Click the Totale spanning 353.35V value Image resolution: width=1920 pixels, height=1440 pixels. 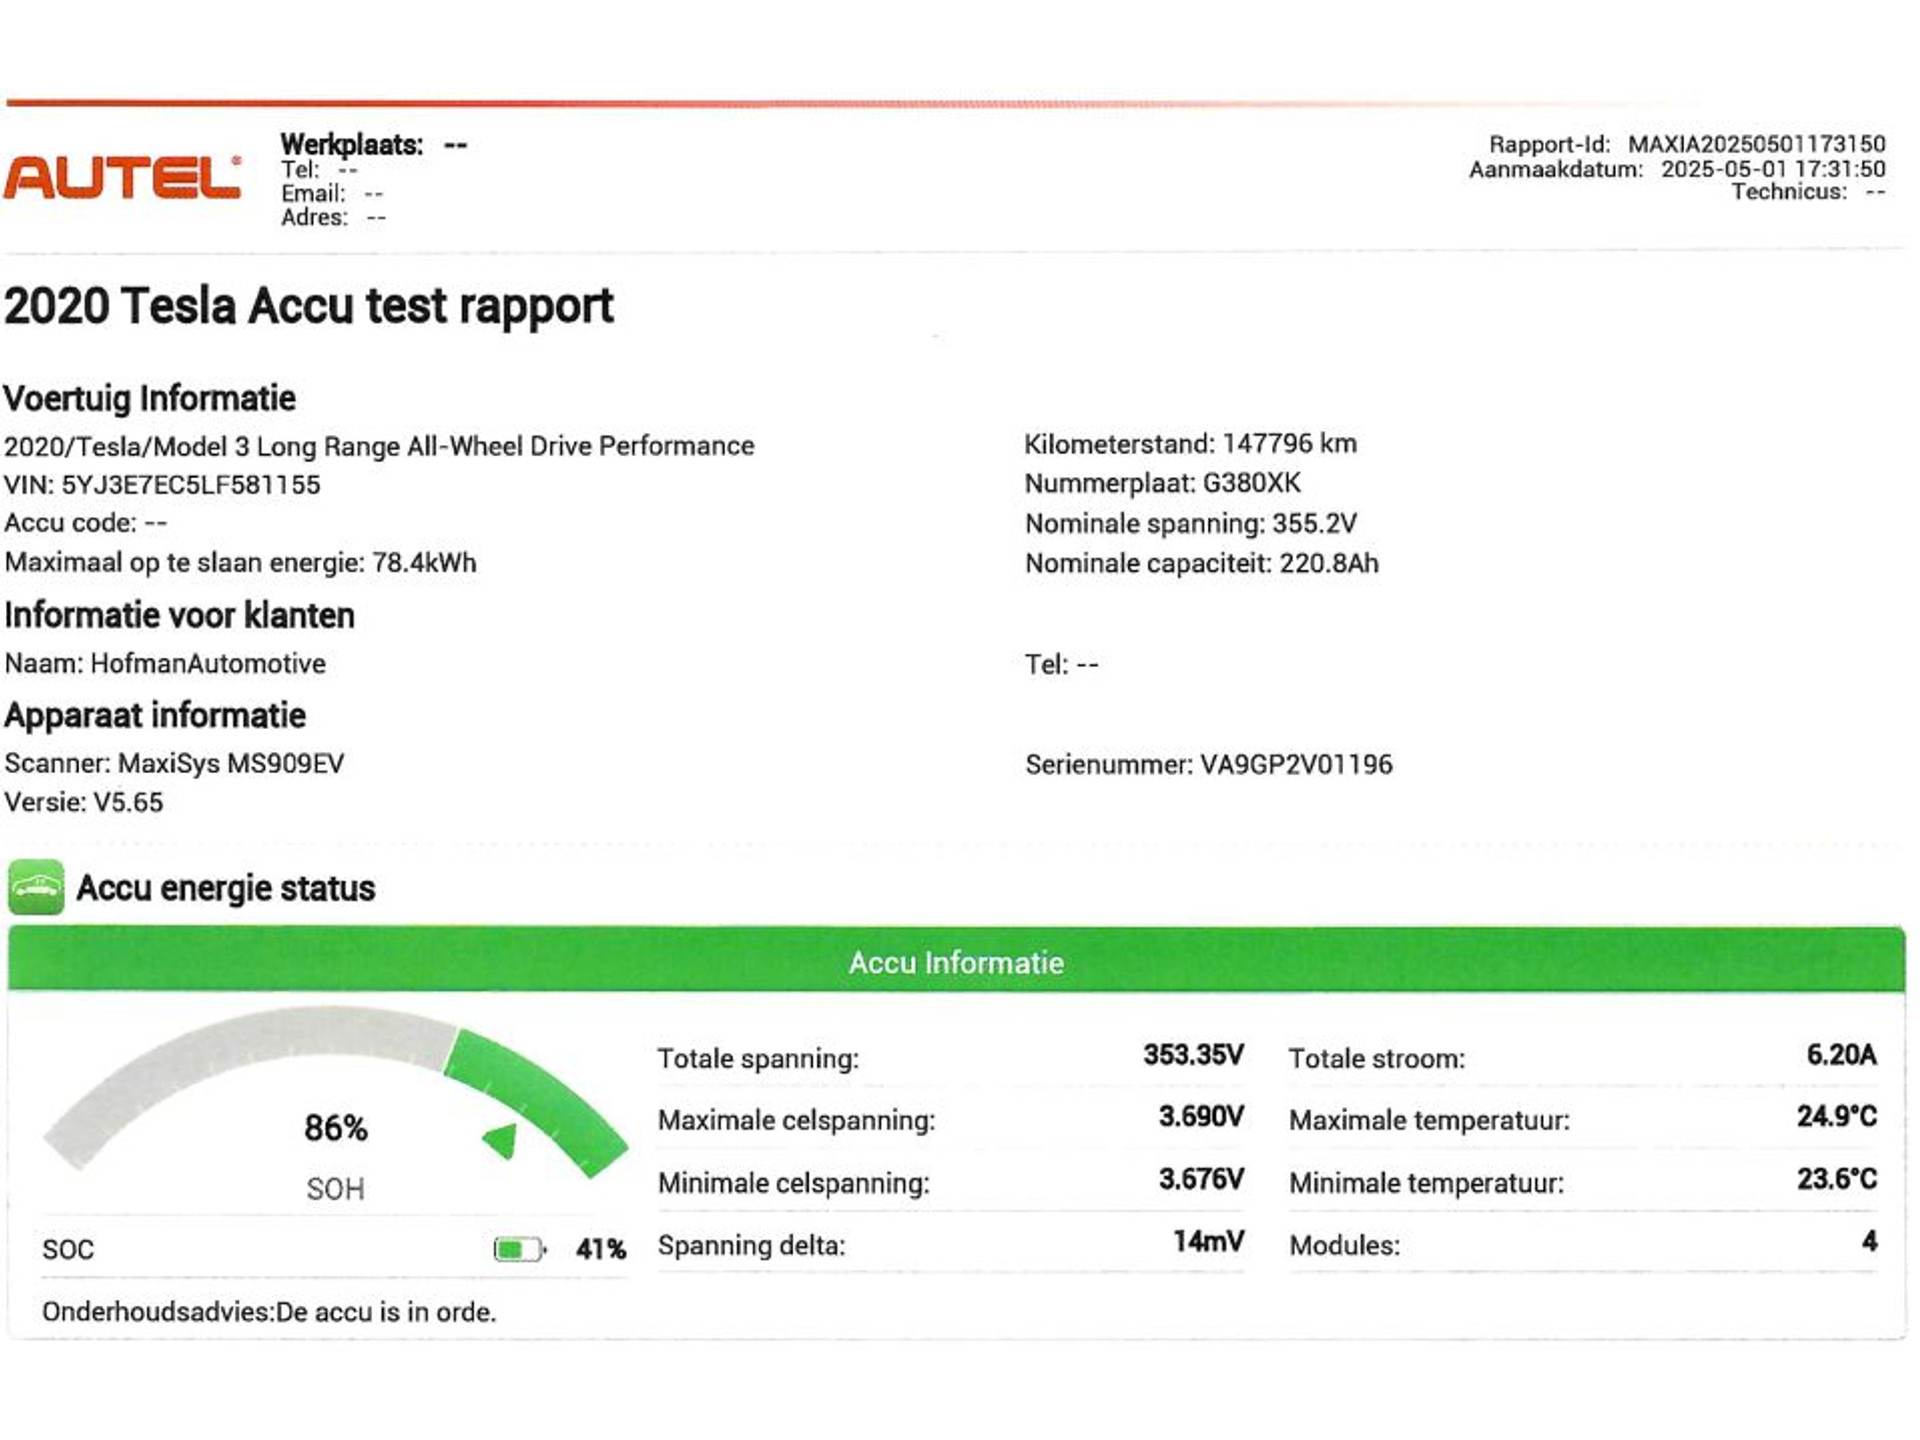(1193, 1055)
